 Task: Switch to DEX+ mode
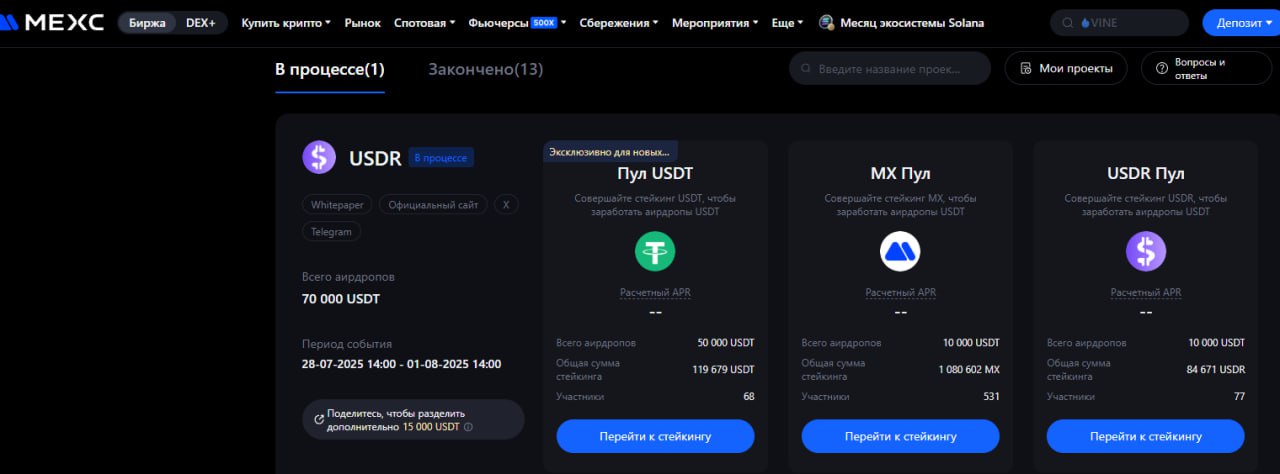point(201,22)
